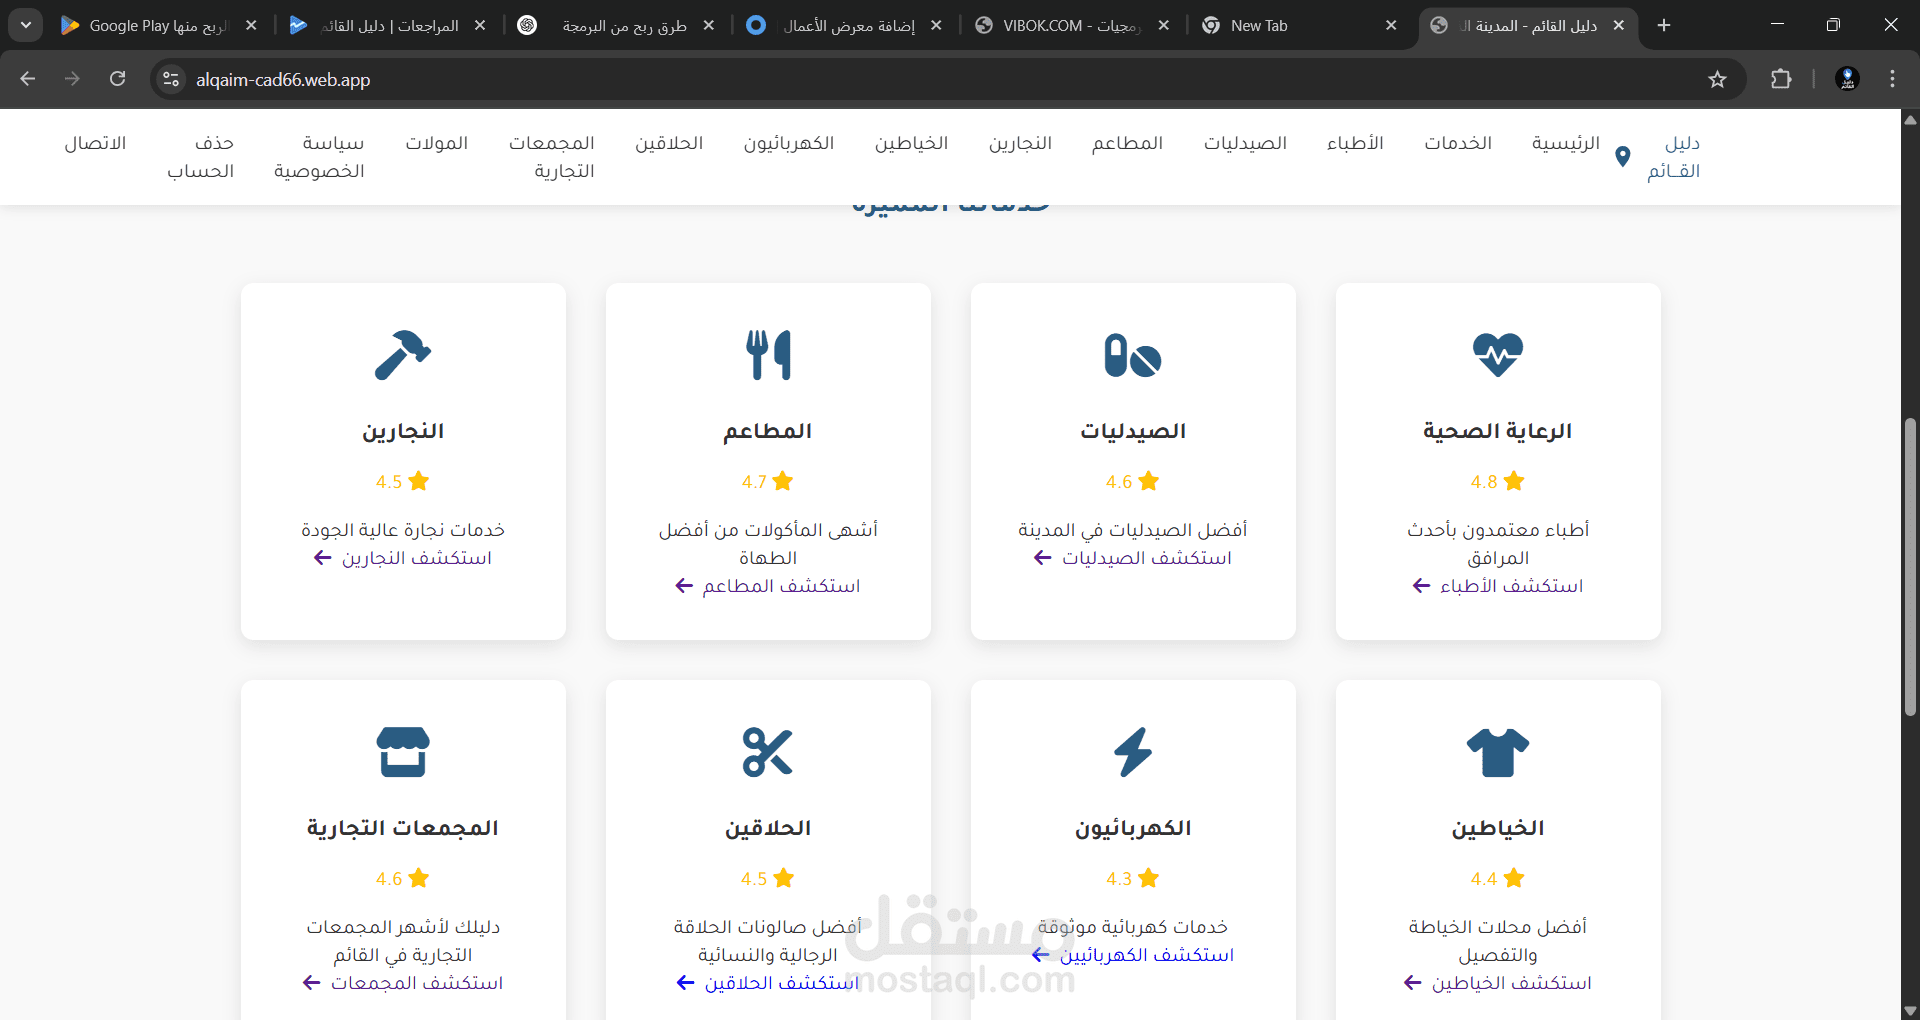Follow the استكشف المطاعم link
Image resolution: width=1920 pixels, height=1020 pixels.
(x=768, y=586)
